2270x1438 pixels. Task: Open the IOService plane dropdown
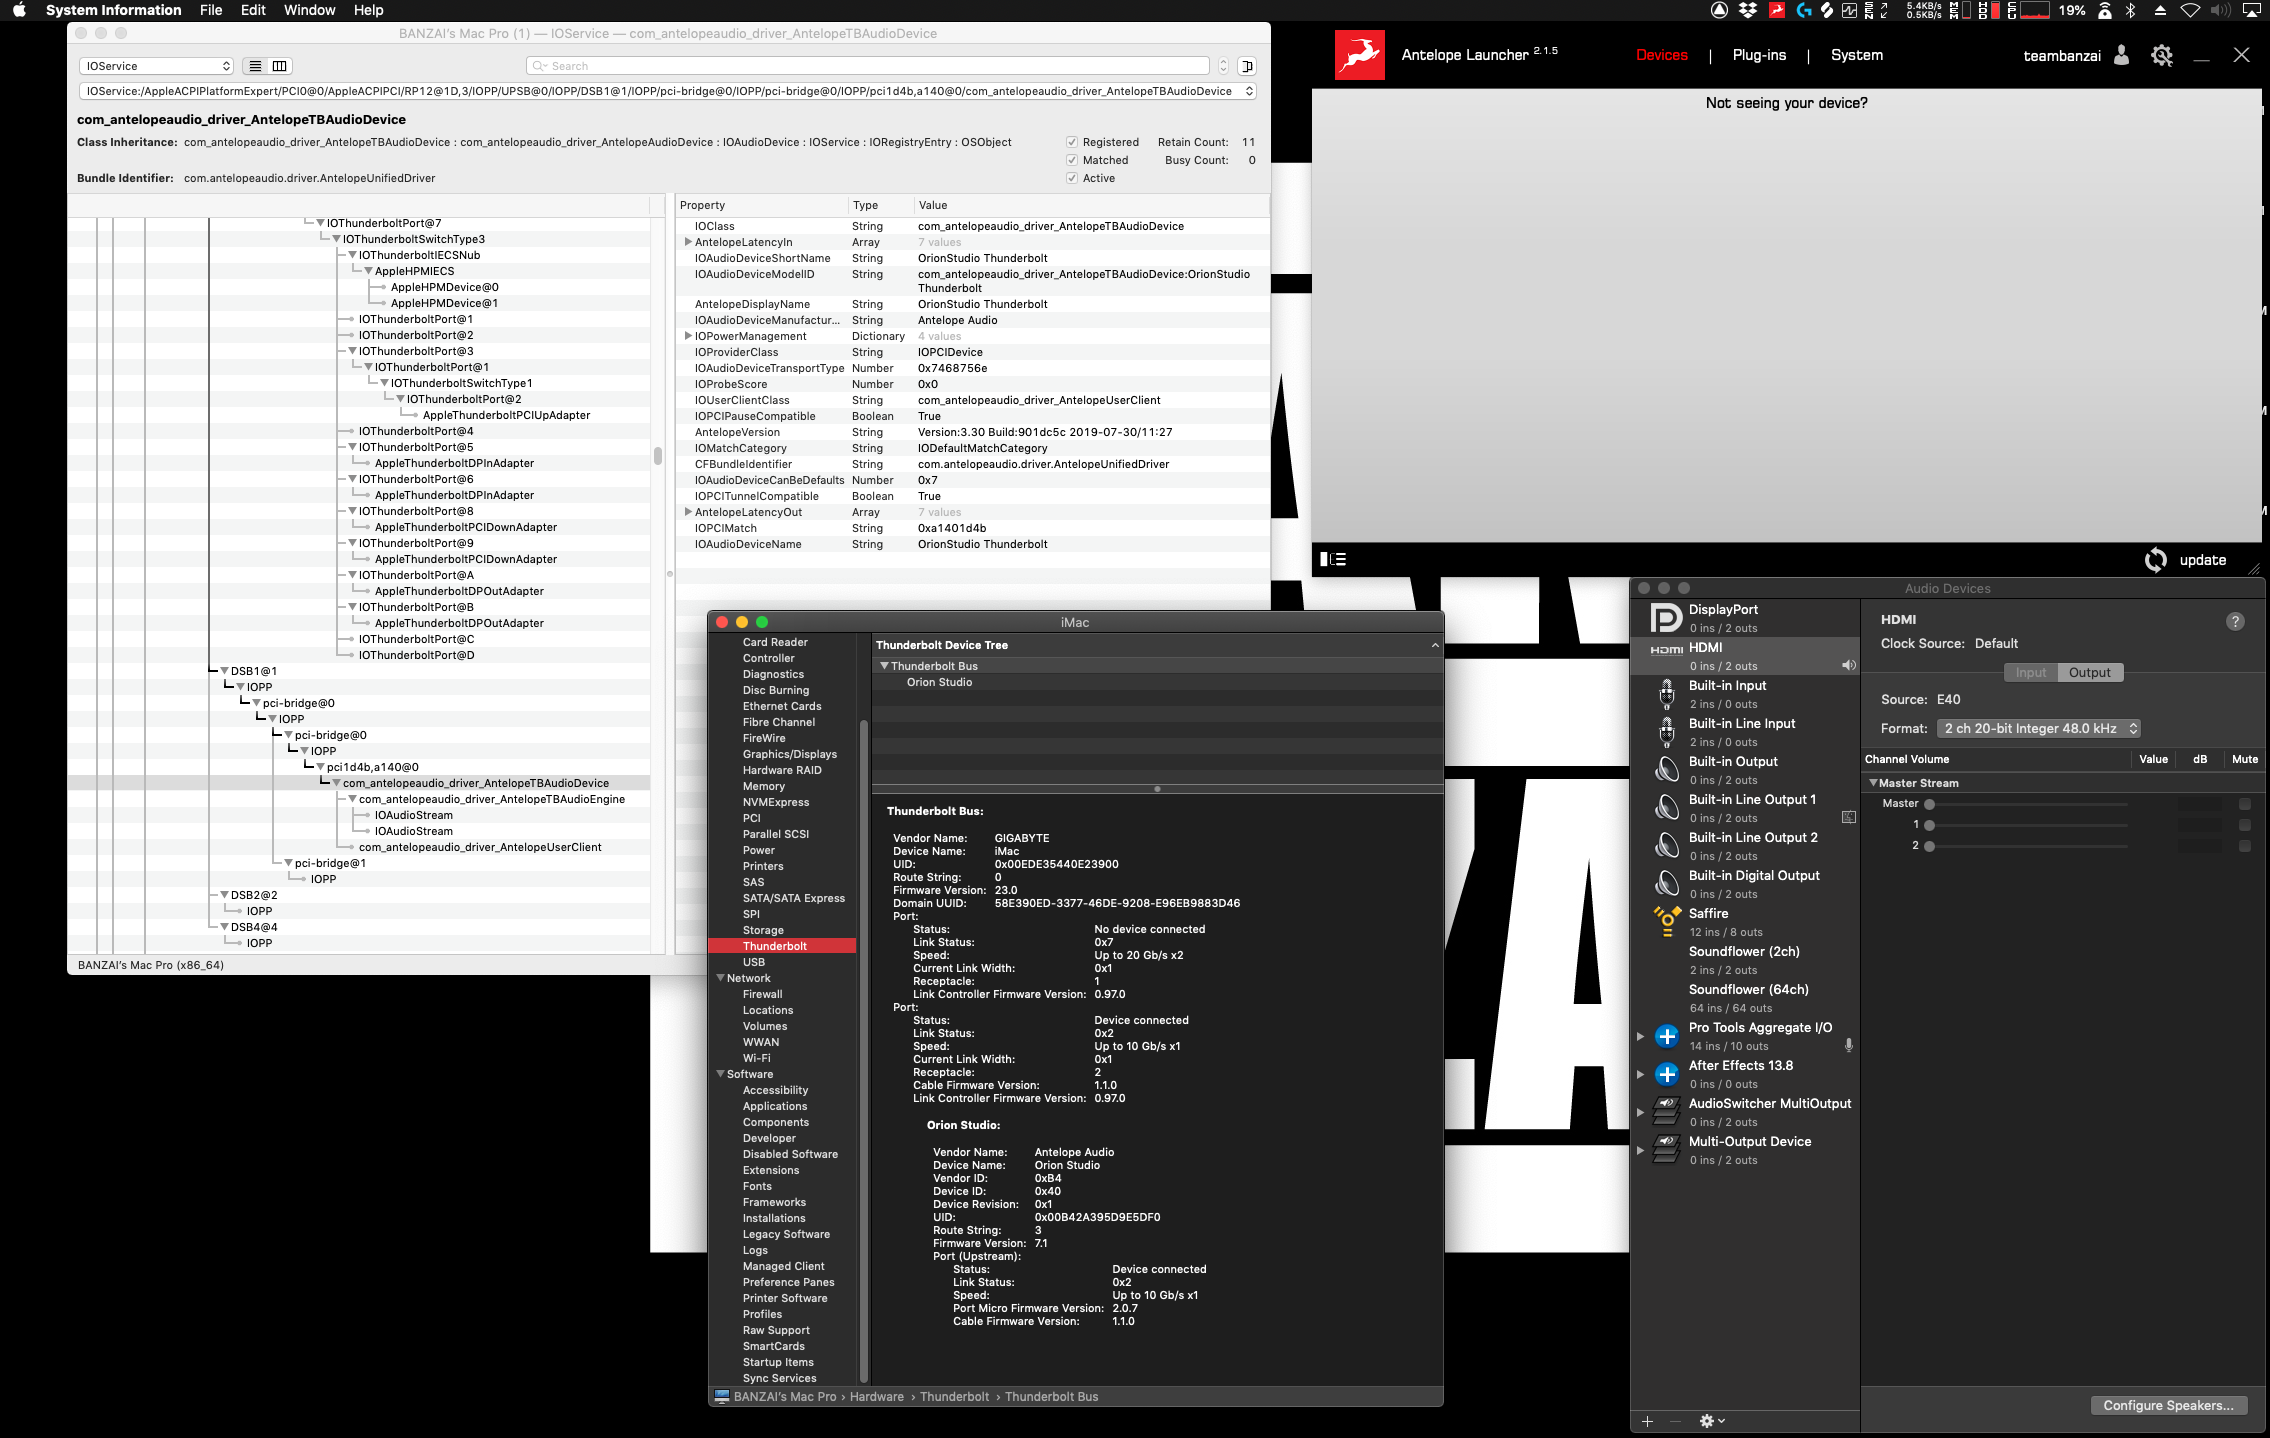(x=157, y=66)
